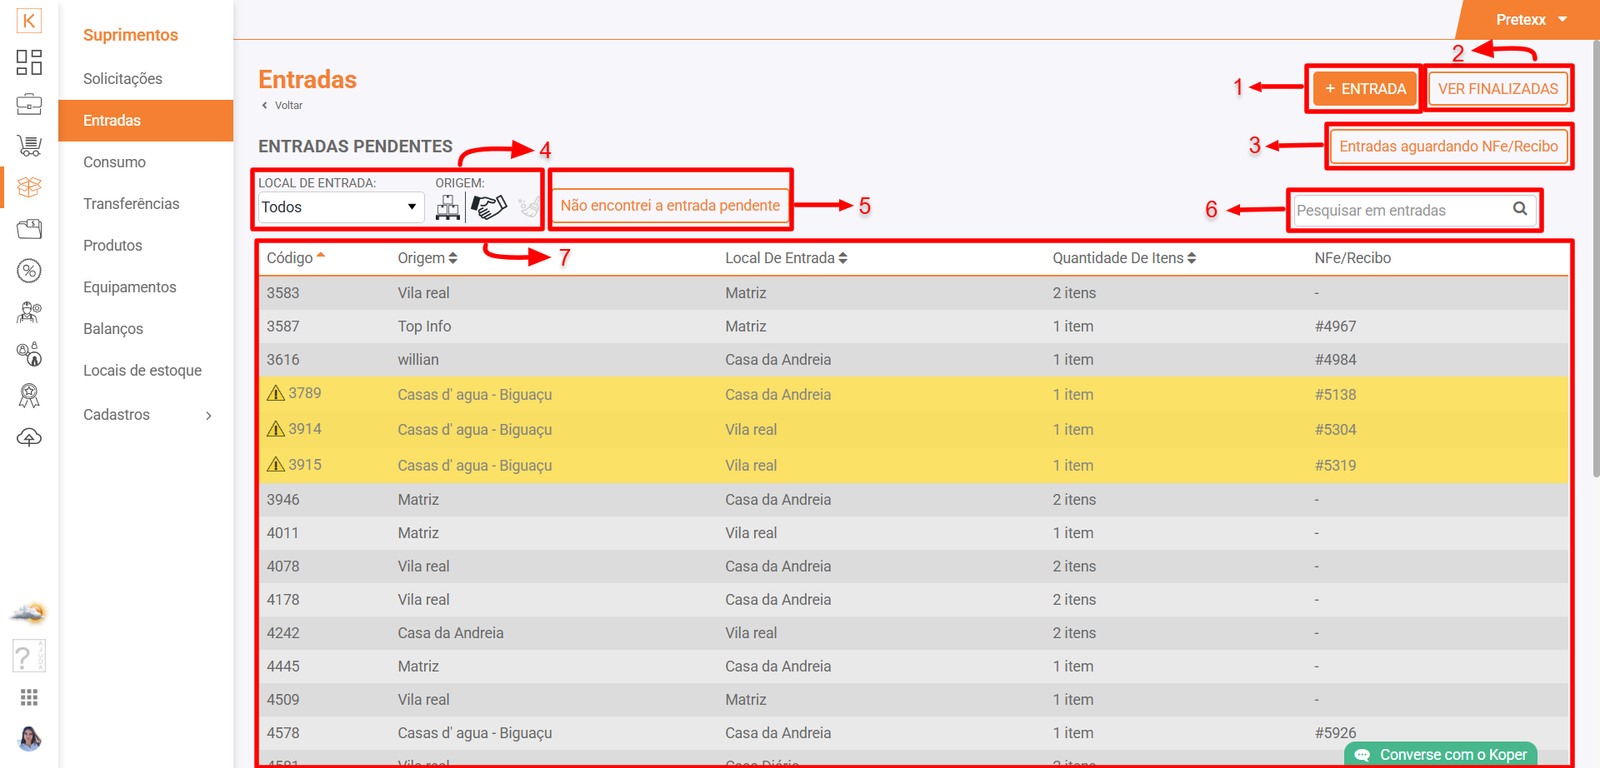Expand the Cadastros submenu
Screen dimensions: 1600x768
147,415
